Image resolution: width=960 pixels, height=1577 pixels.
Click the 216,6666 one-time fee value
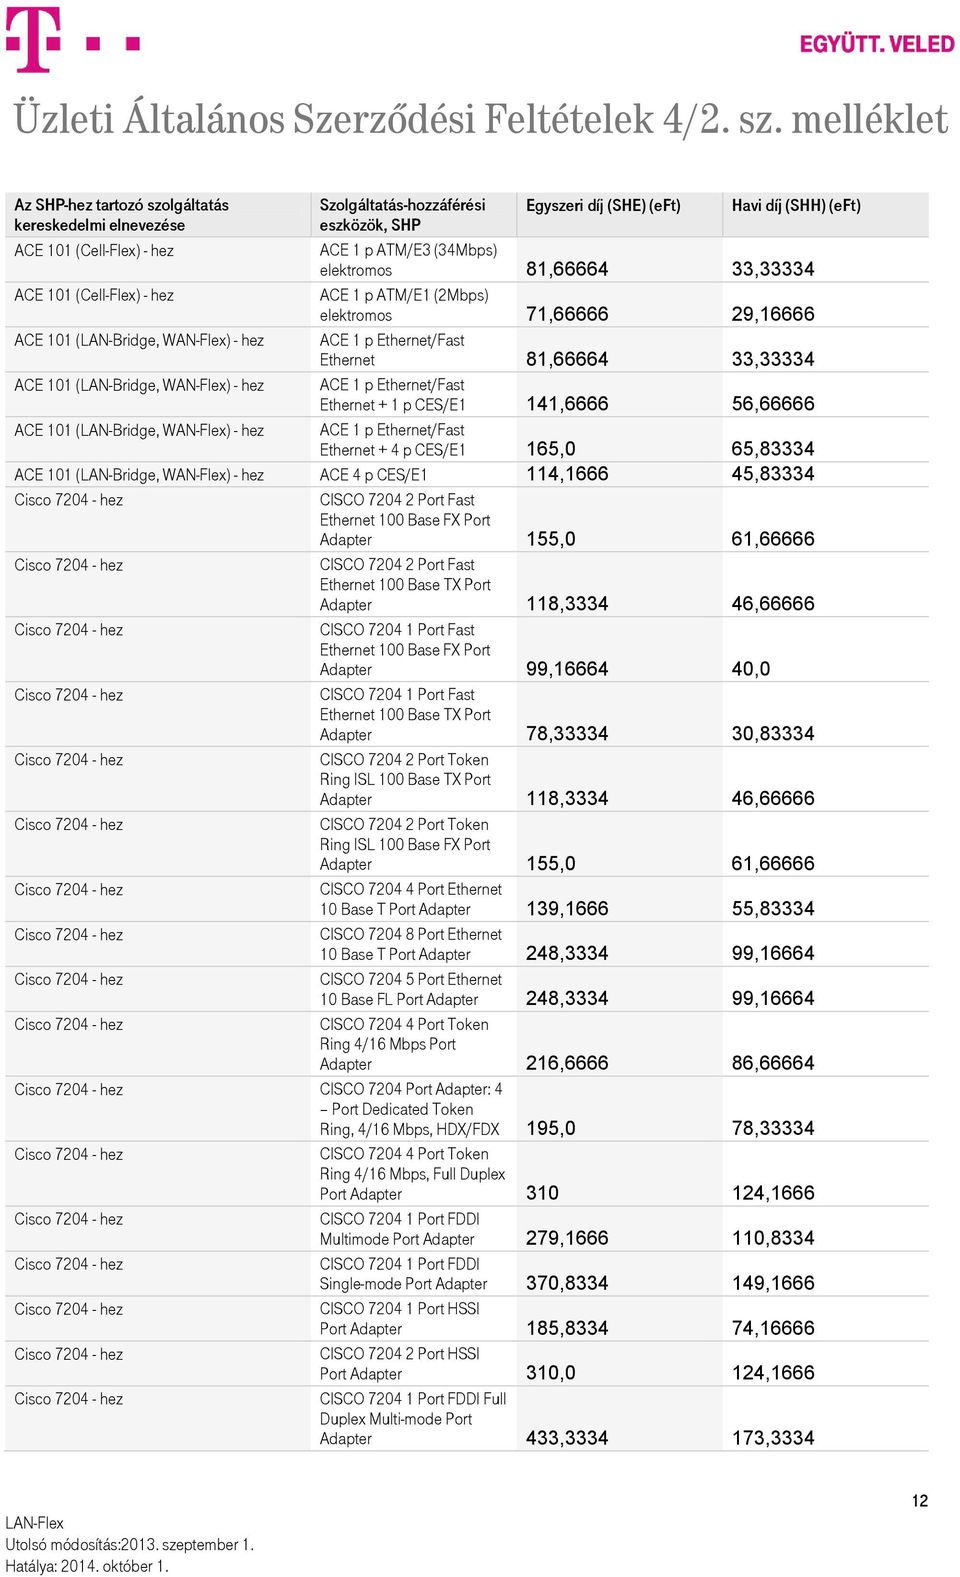[567, 1063]
